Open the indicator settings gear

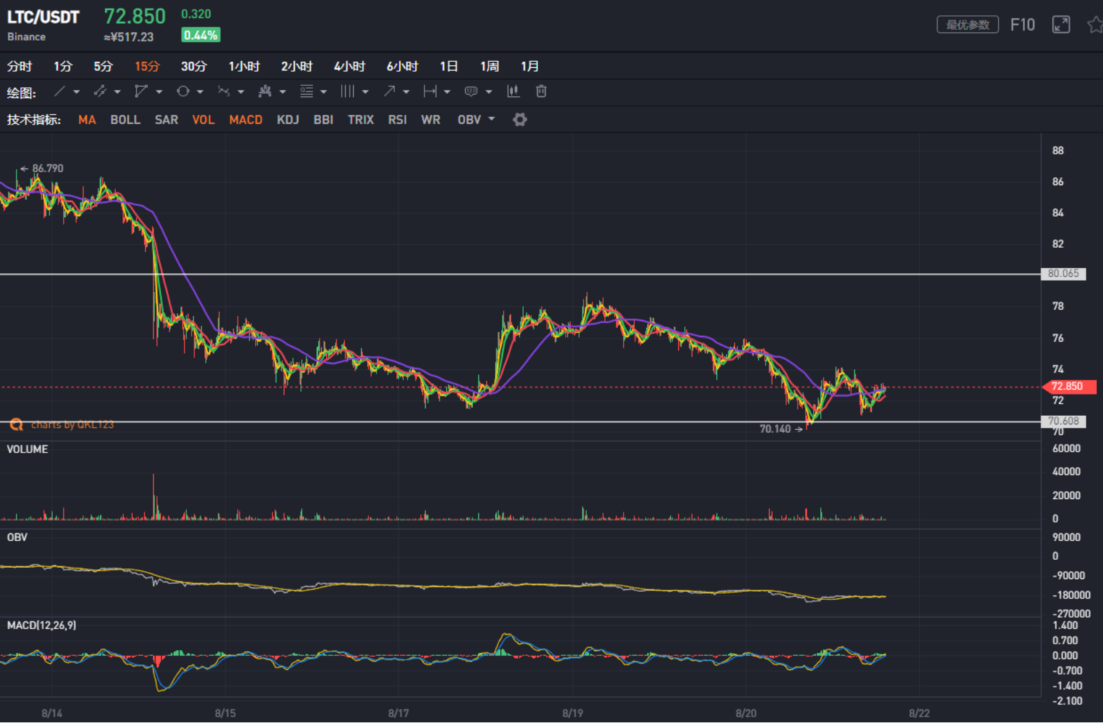click(520, 120)
